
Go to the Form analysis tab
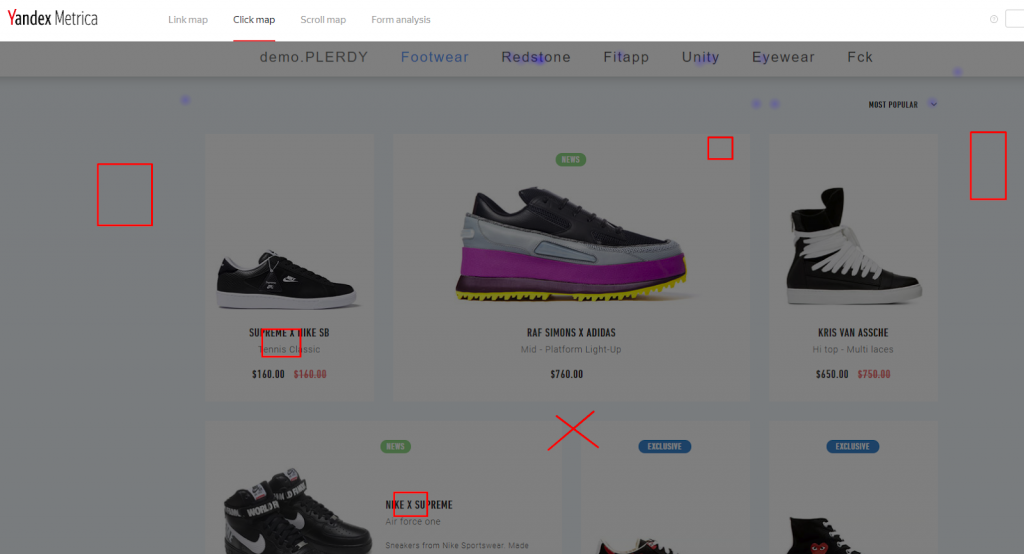click(401, 20)
